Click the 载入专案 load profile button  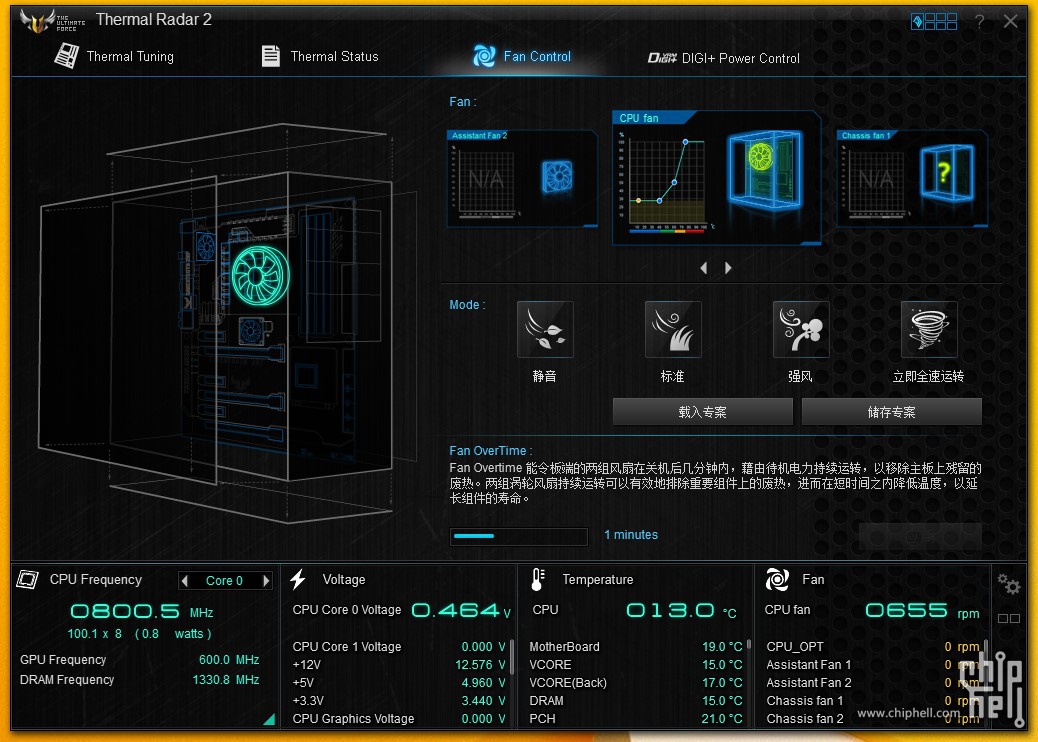[x=702, y=412]
